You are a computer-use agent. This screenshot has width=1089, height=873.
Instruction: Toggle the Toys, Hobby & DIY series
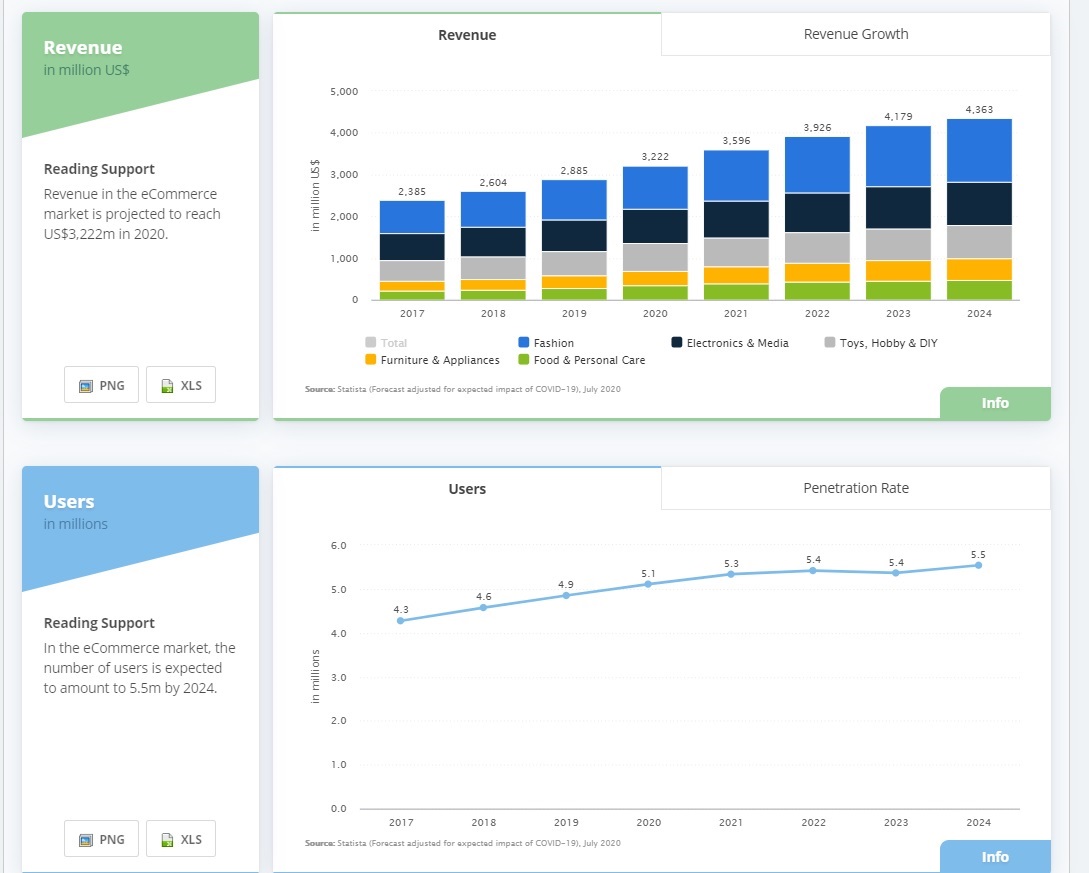(x=887, y=343)
